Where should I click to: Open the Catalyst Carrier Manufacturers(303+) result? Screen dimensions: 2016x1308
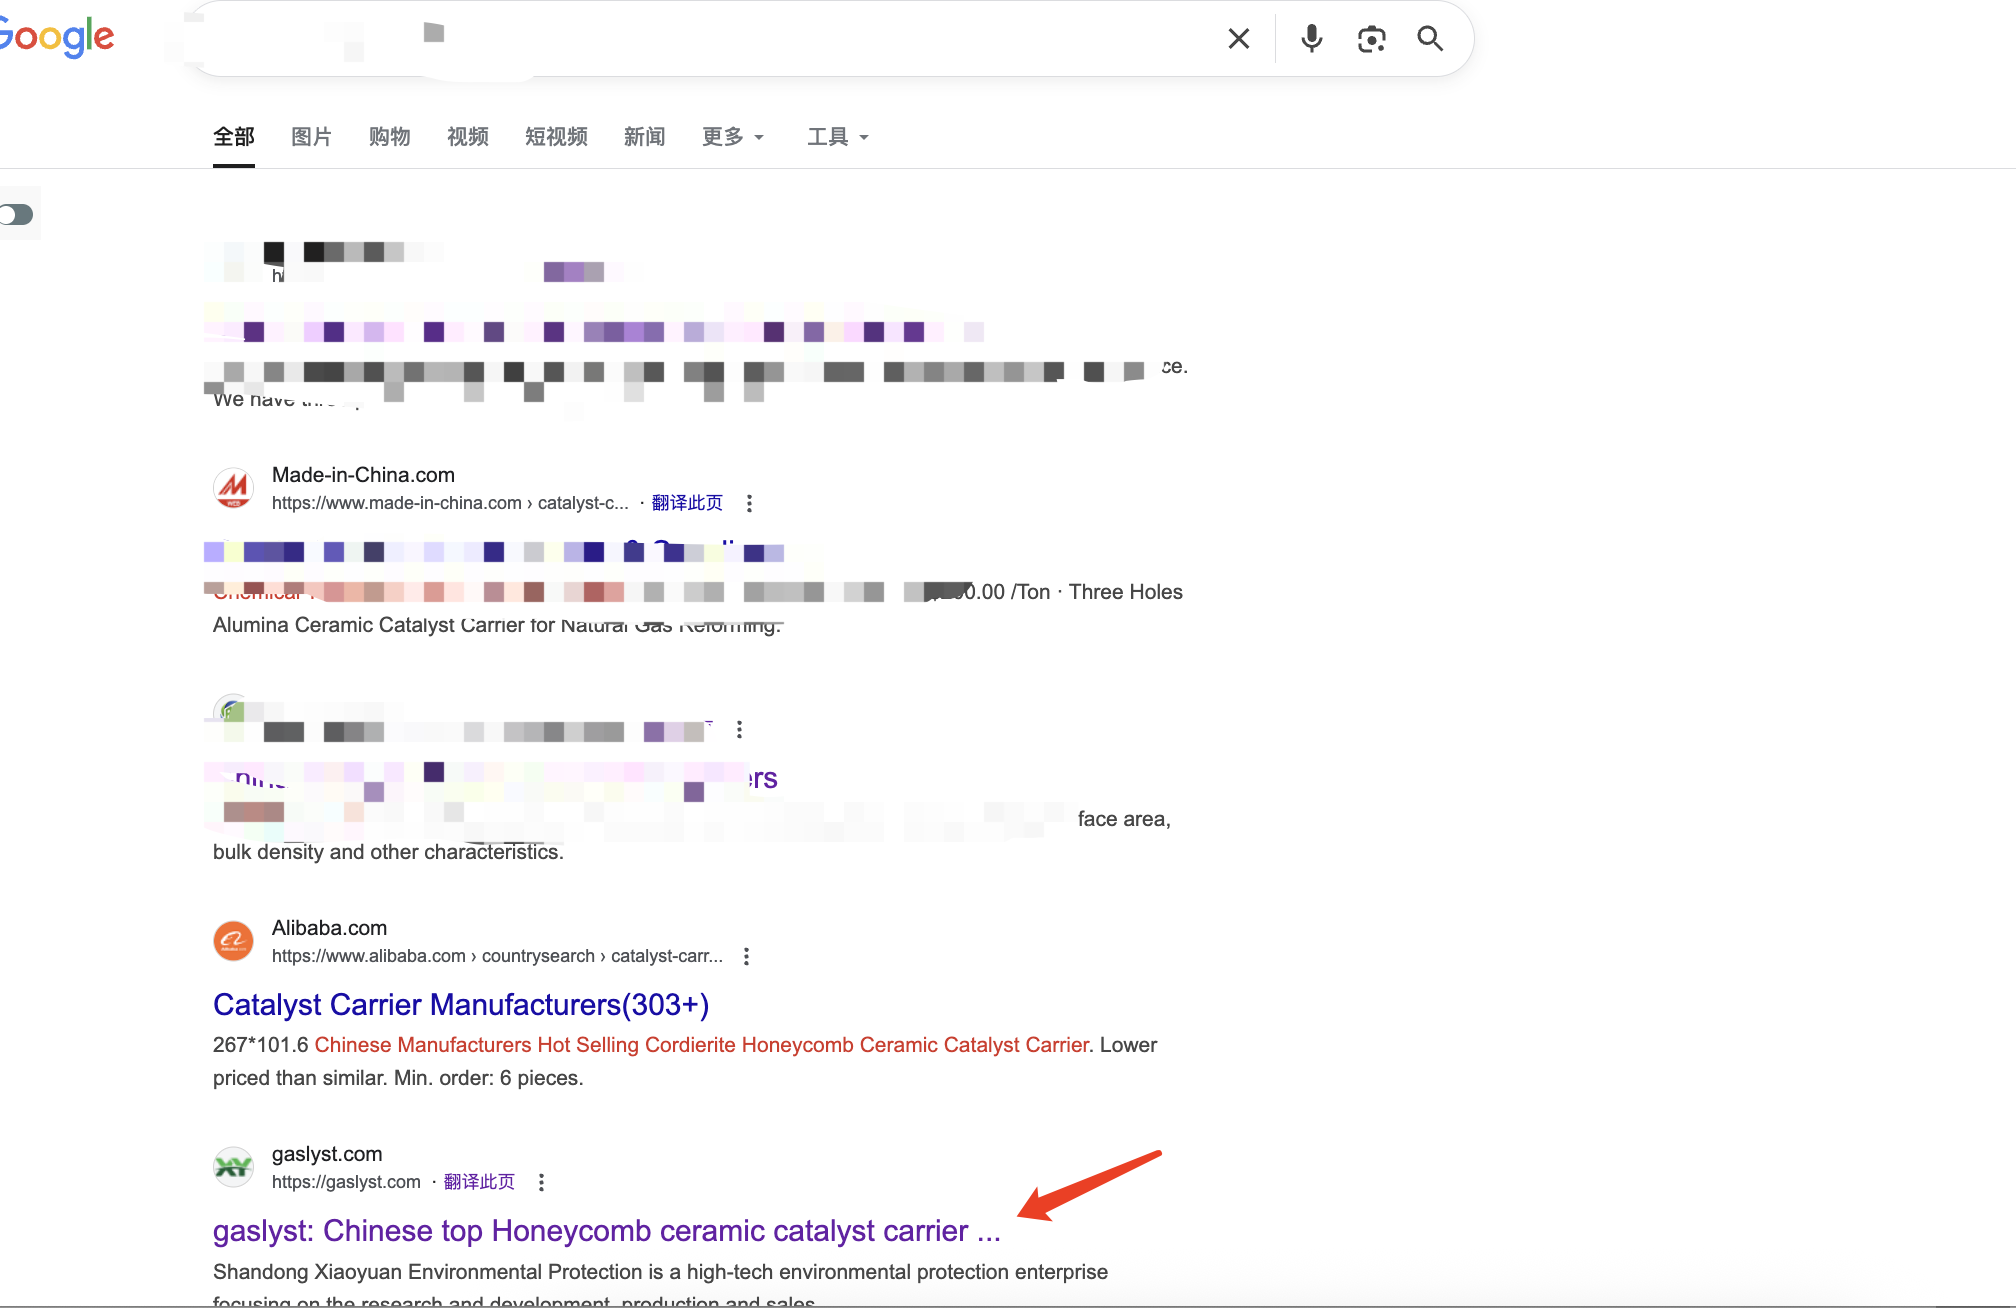(x=461, y=1004)
